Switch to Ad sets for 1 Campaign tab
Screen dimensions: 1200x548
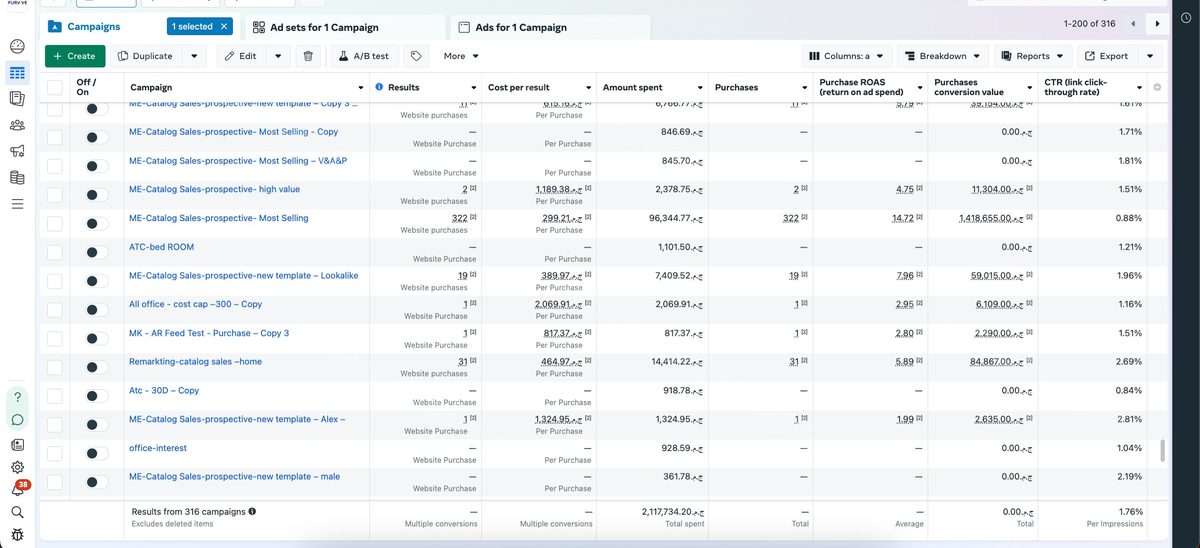pyautogui.click(x=344, y=27)
